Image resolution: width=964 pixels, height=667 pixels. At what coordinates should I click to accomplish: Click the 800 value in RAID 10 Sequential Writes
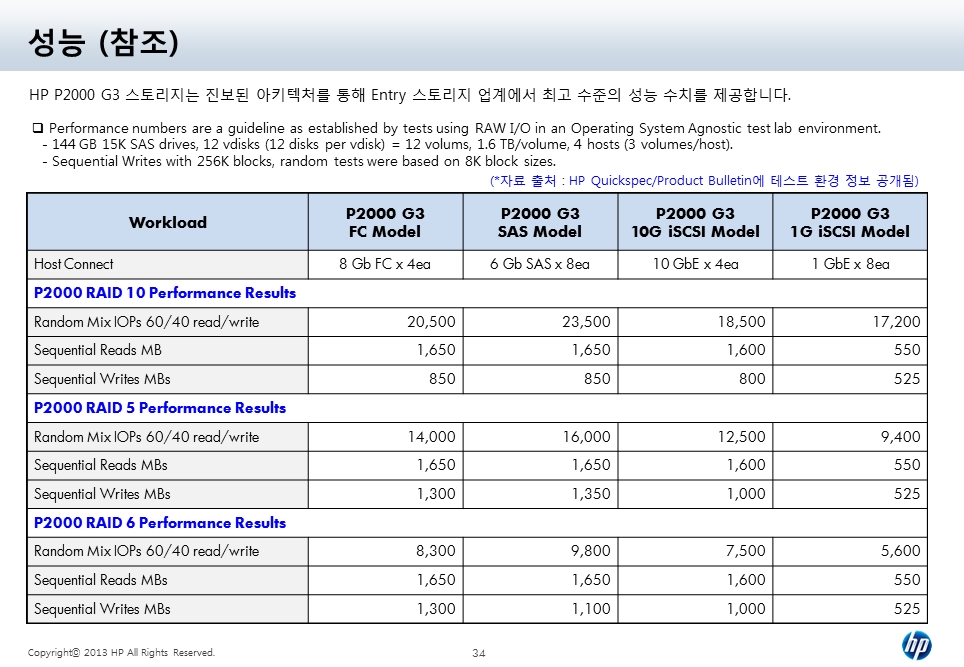(752, 379)
